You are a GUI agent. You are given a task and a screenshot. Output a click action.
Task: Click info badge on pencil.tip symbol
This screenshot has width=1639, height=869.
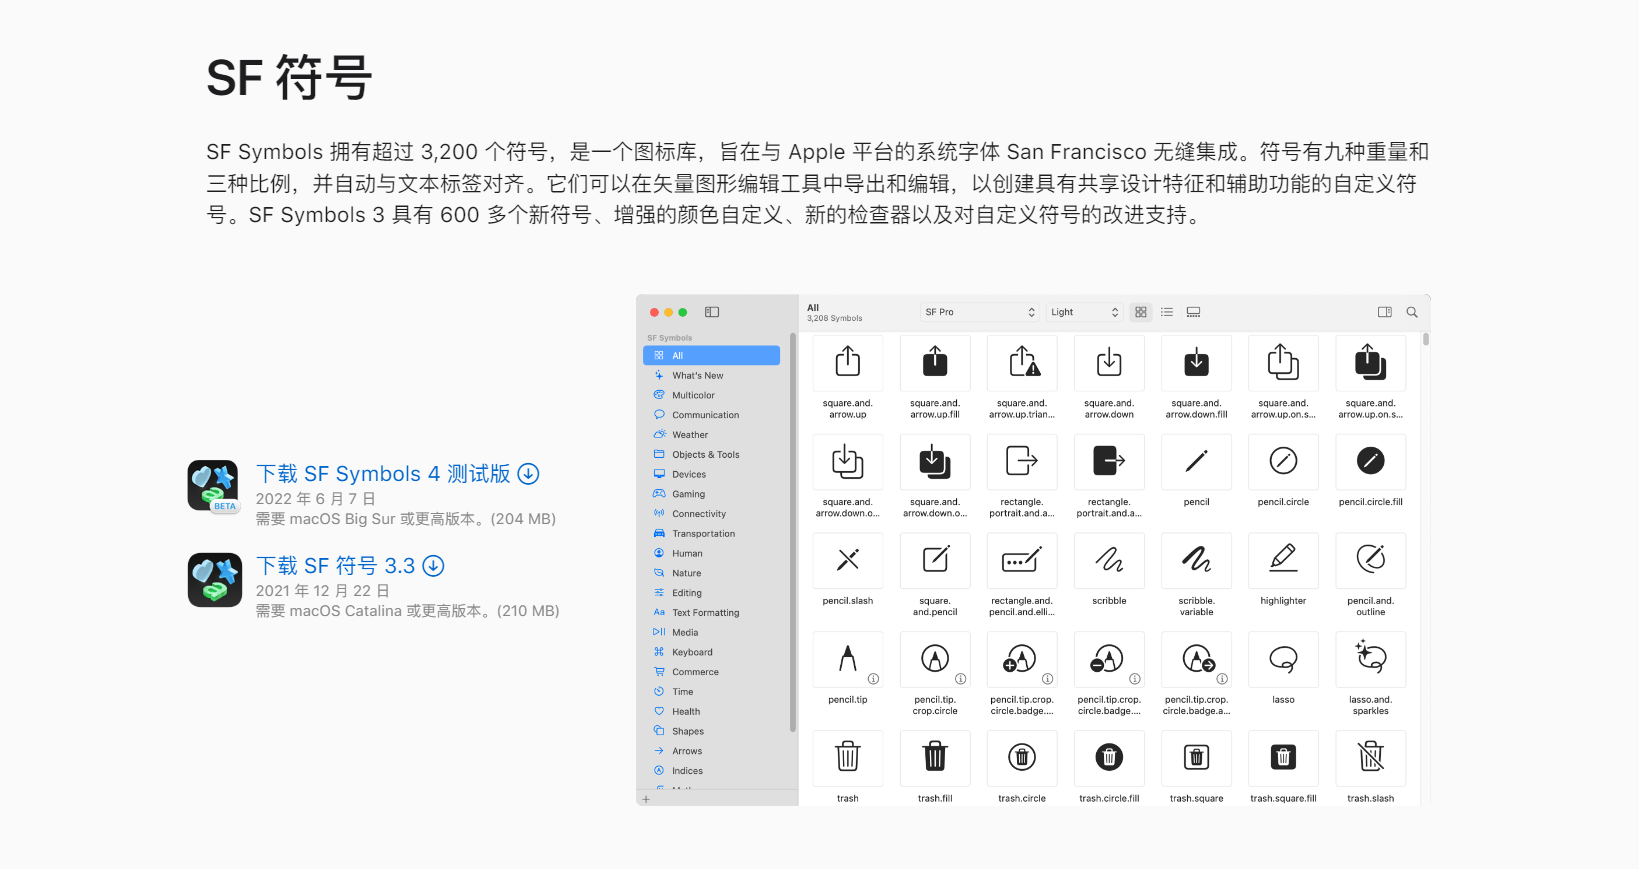[873, 679]
